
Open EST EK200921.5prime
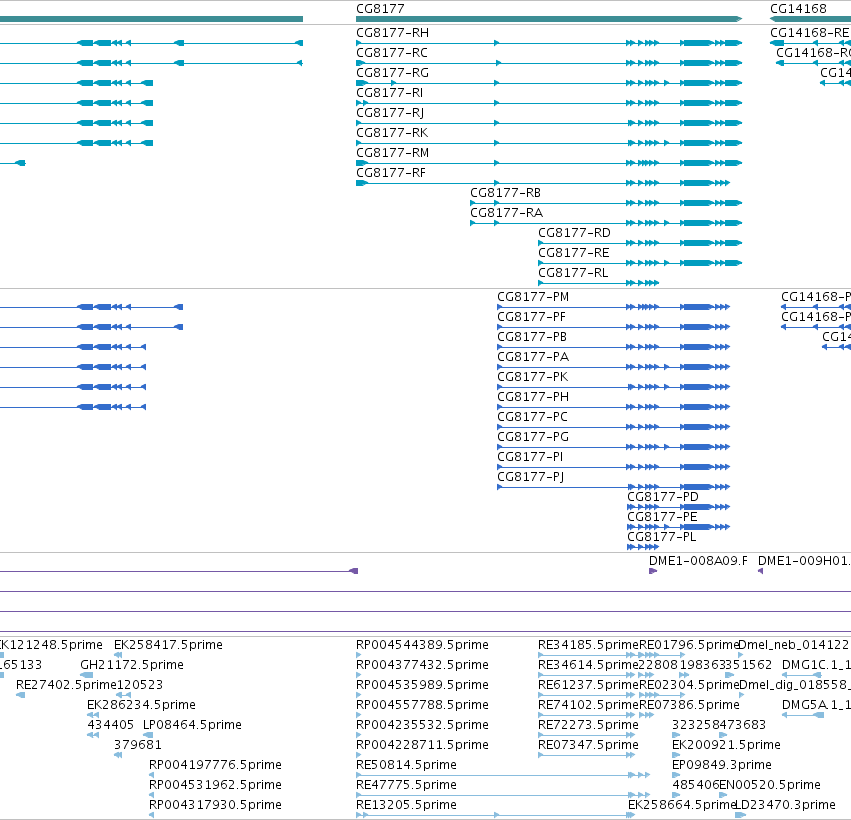726,745
